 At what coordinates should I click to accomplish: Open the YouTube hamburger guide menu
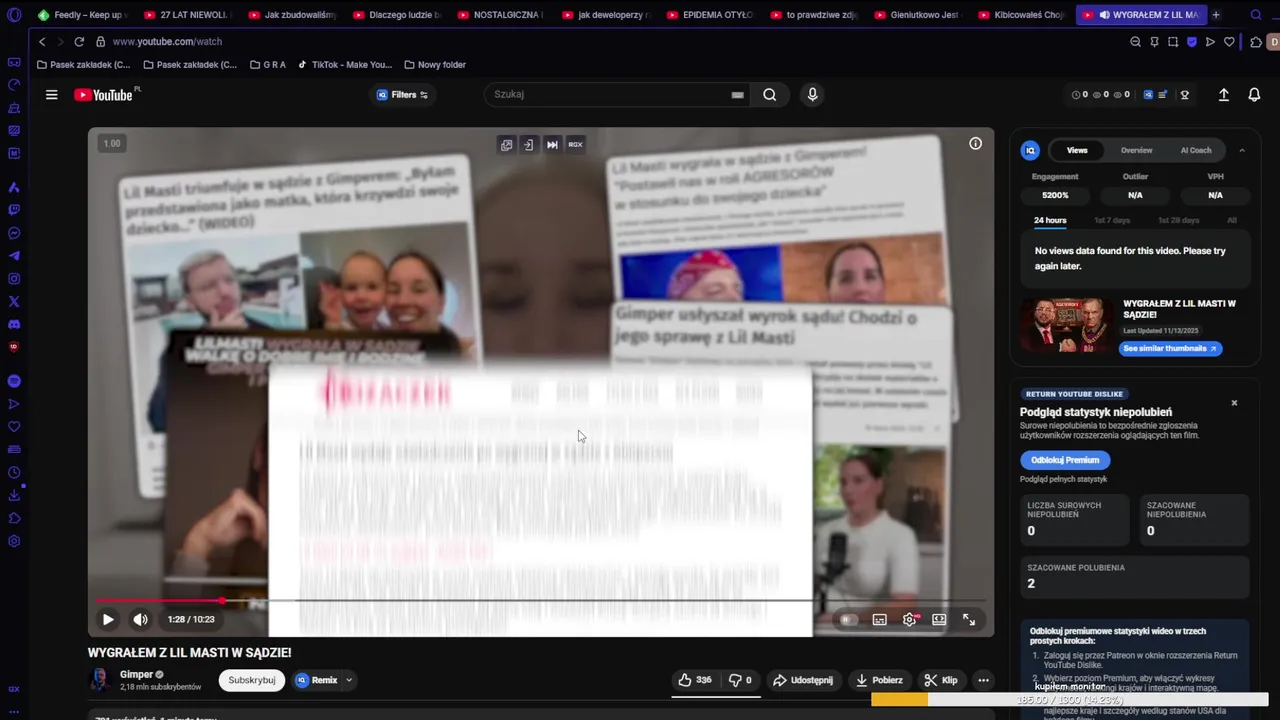tap(51, 95)
